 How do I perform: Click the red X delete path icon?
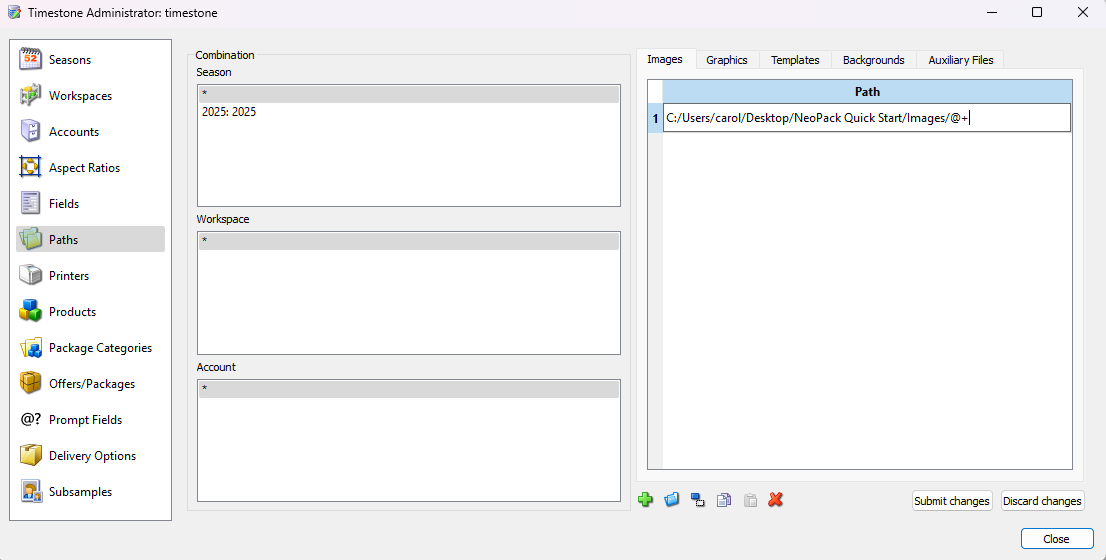775,500
